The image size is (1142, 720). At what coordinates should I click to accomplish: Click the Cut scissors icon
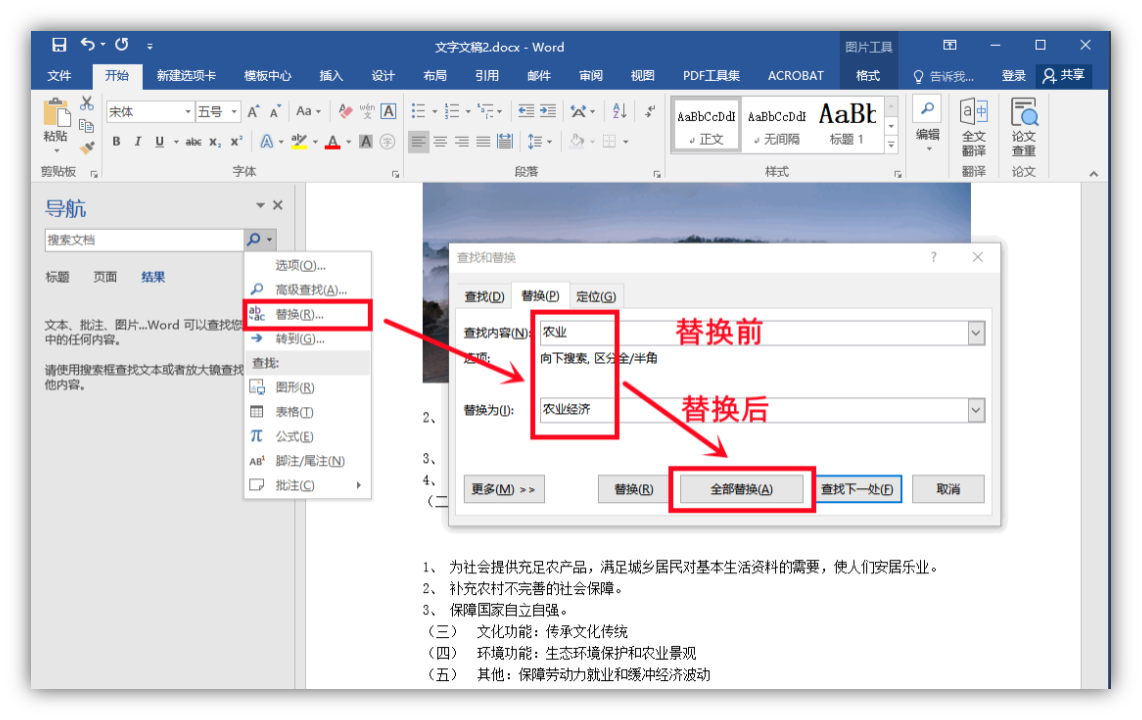pos(87,103)
